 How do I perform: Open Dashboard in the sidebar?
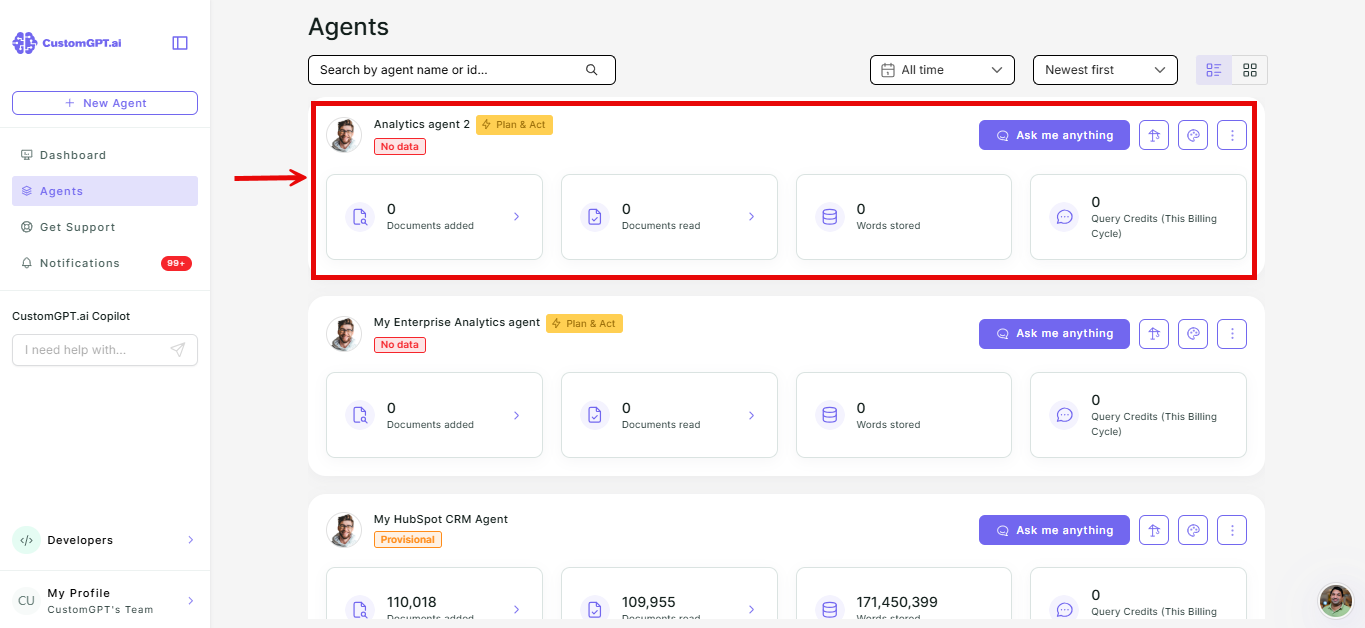tap(105, 155)
